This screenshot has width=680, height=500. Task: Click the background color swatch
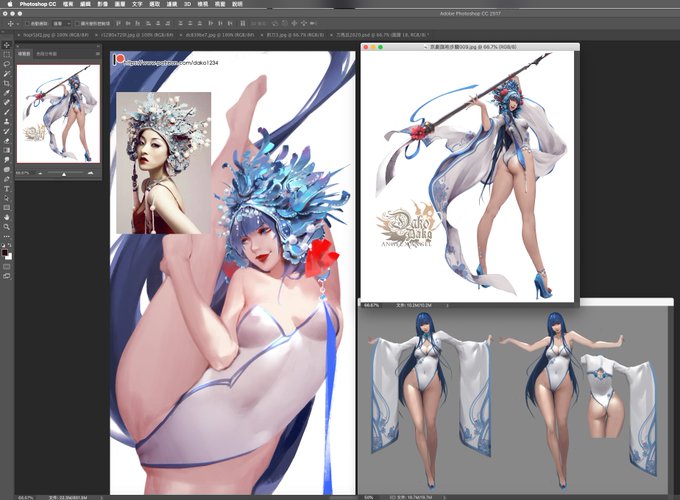click(x=9, y=257)
